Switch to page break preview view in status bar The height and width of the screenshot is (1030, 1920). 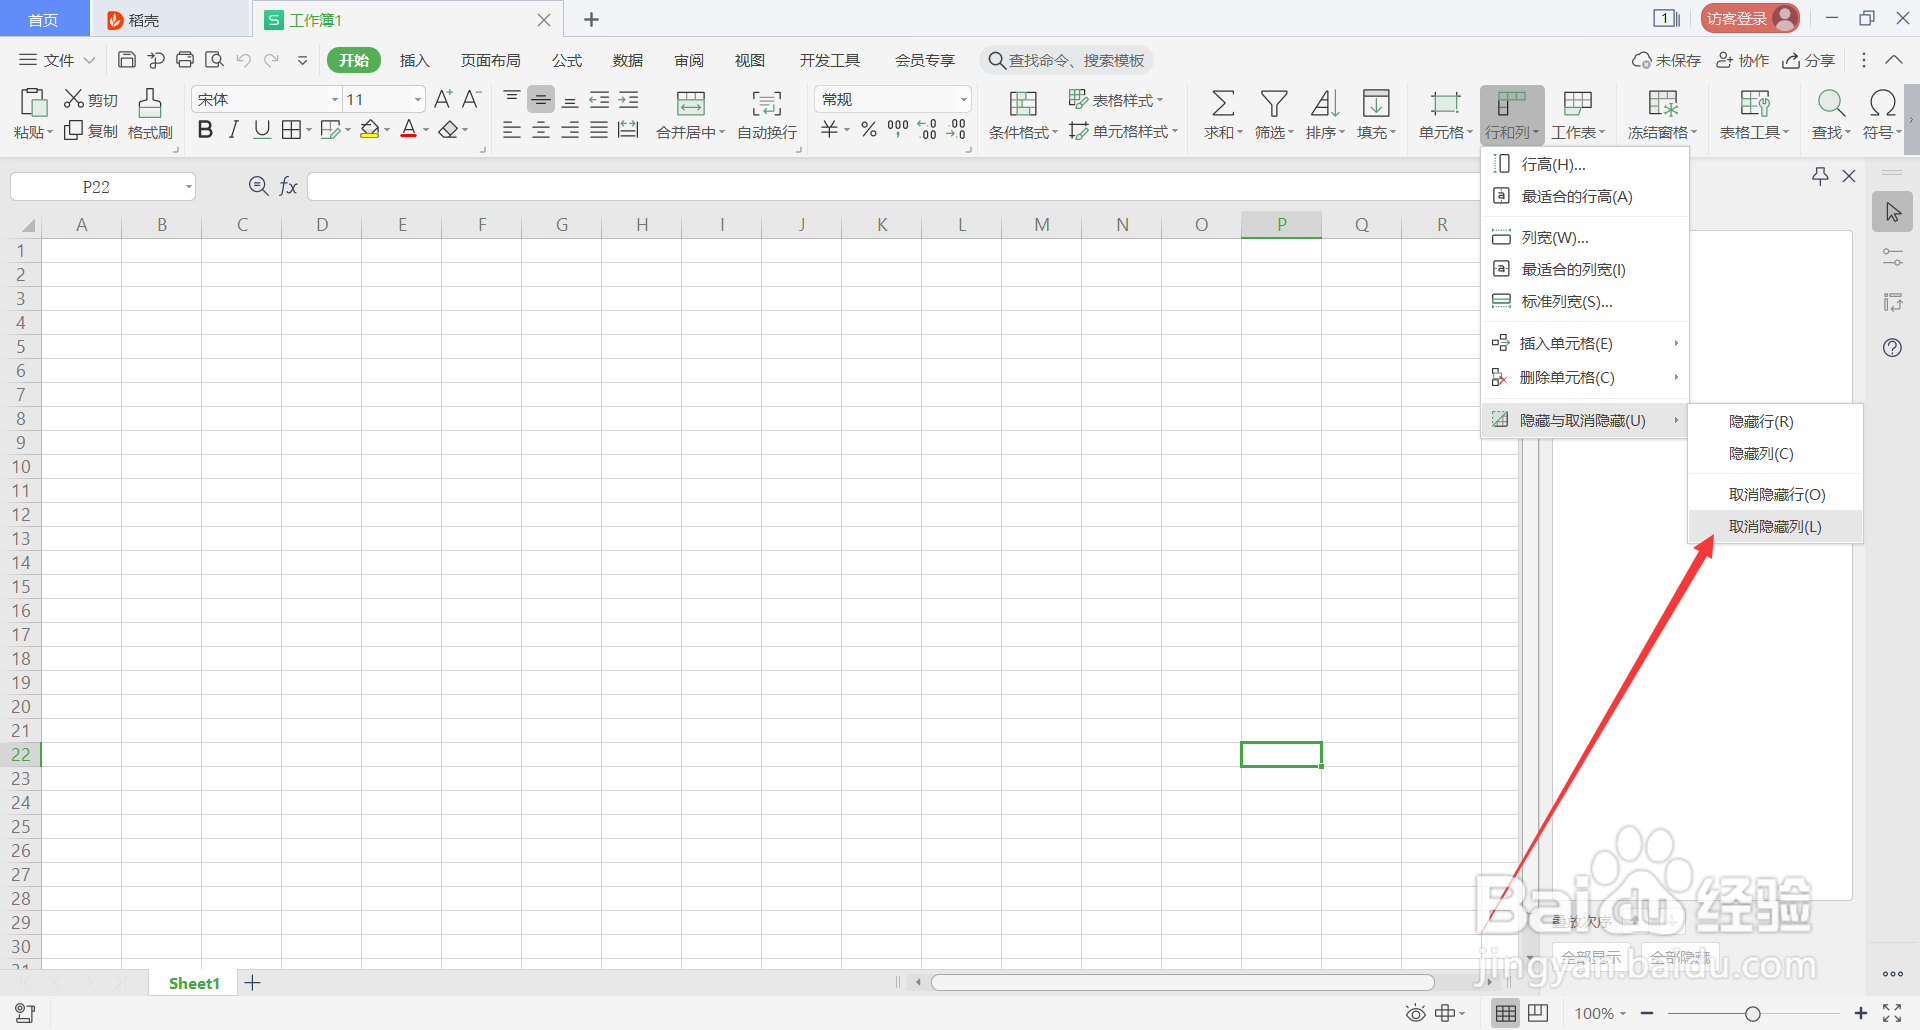coord(1538,1013)
